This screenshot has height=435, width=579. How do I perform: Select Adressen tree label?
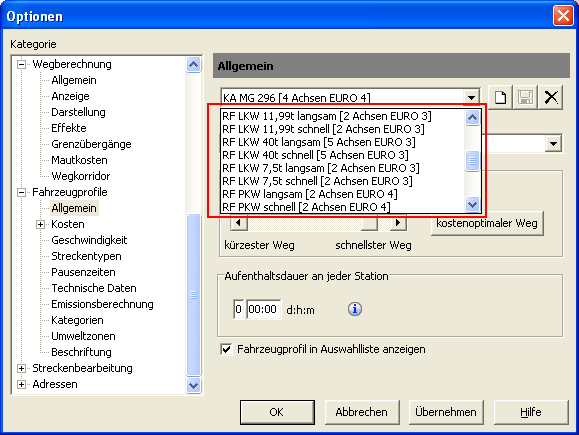point(55,384)
